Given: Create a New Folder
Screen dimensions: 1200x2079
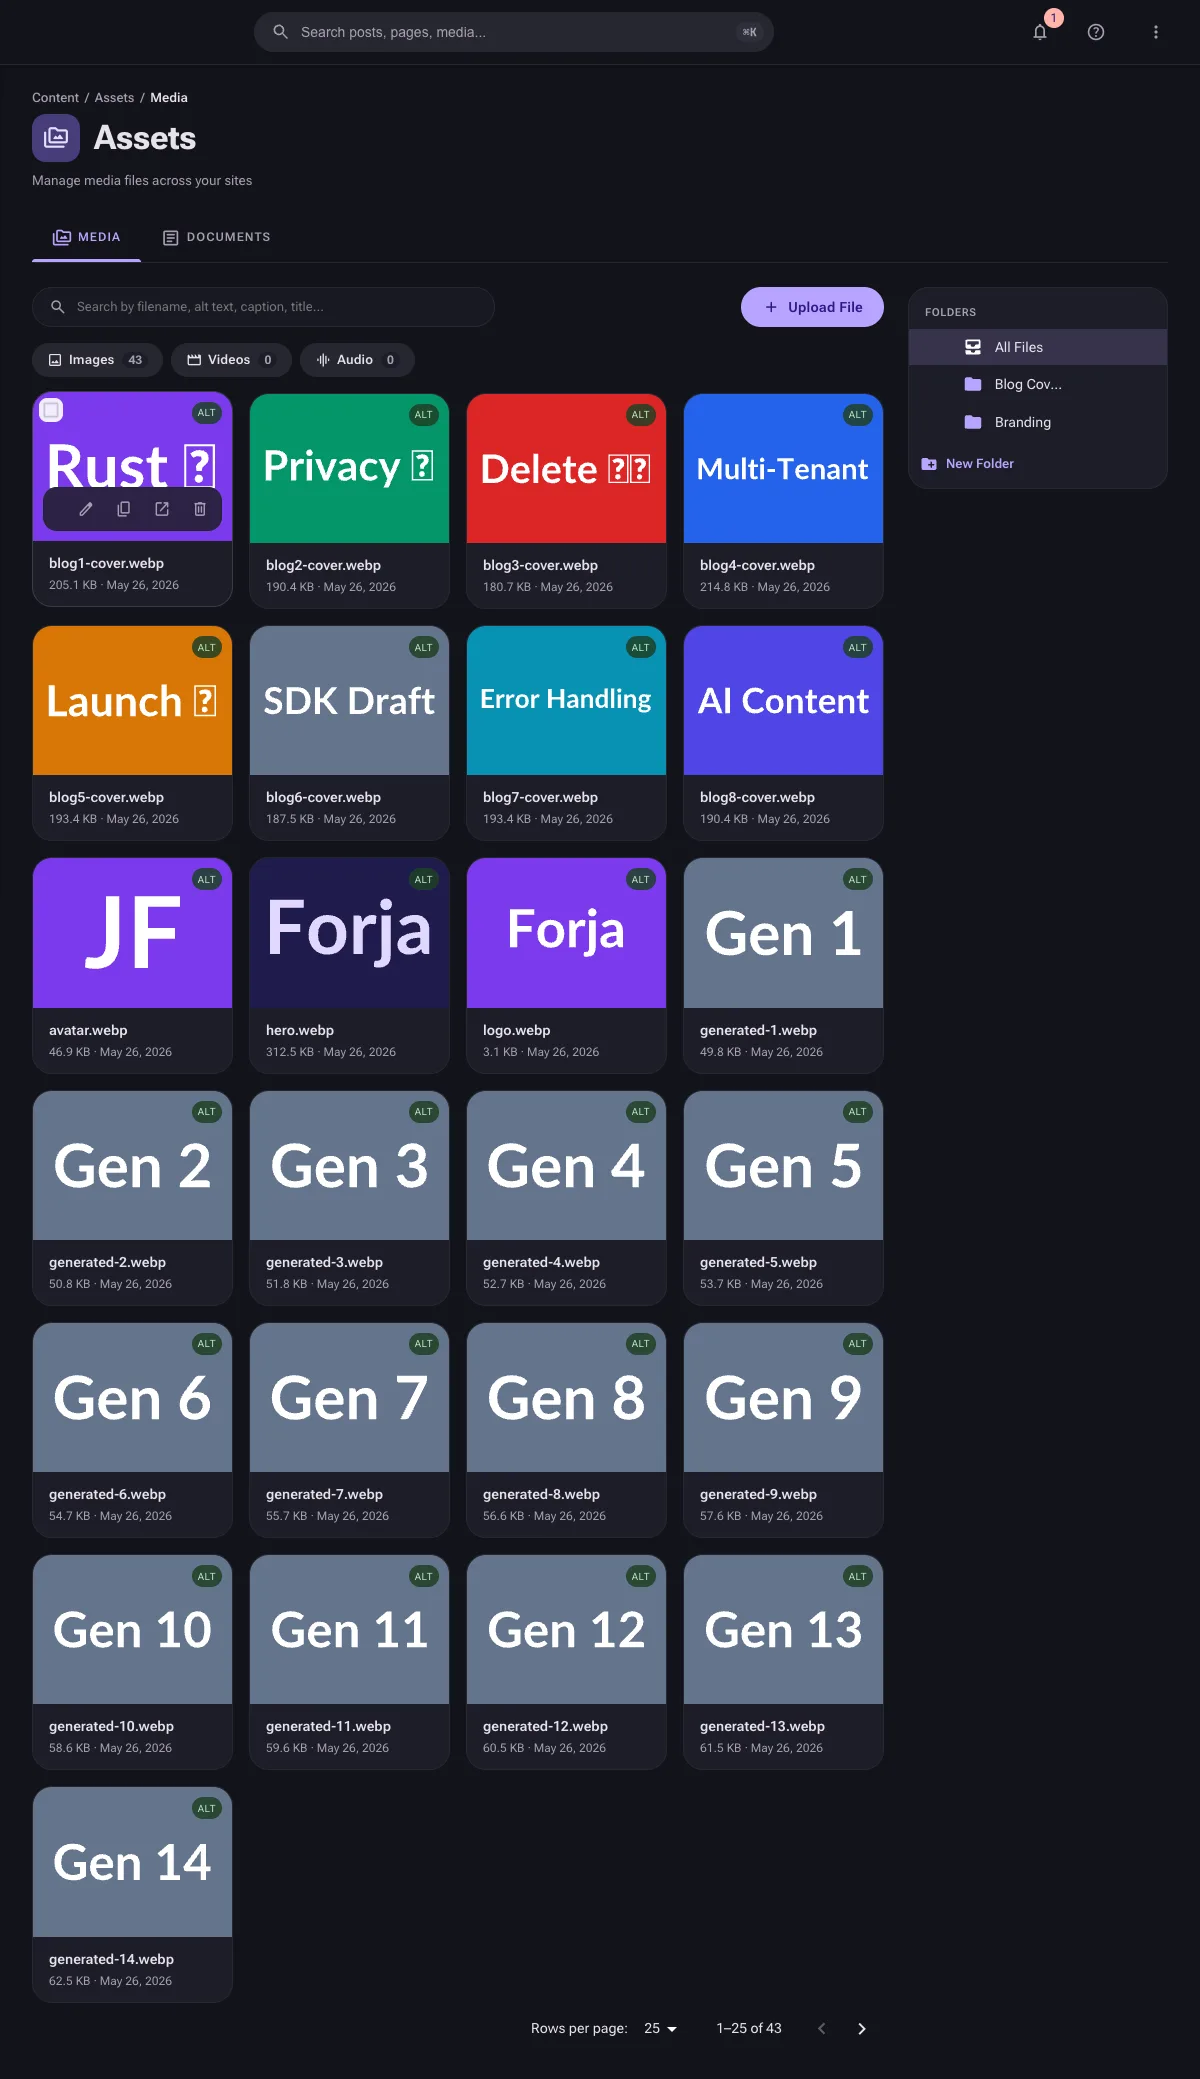Looking at the screenshot, I should pos(968,464).
